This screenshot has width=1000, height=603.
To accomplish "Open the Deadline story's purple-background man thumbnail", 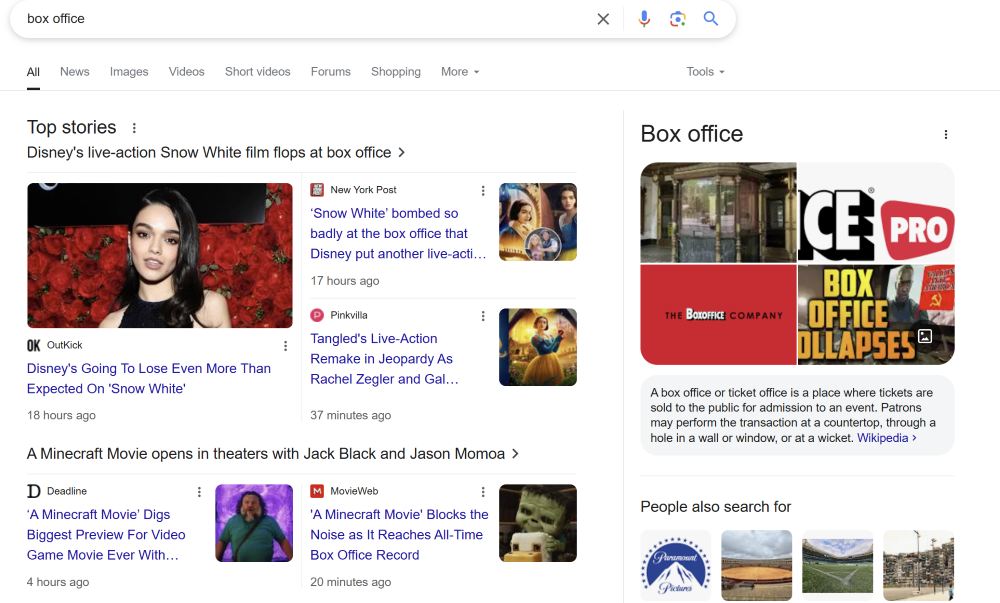I will pos(254,523).
